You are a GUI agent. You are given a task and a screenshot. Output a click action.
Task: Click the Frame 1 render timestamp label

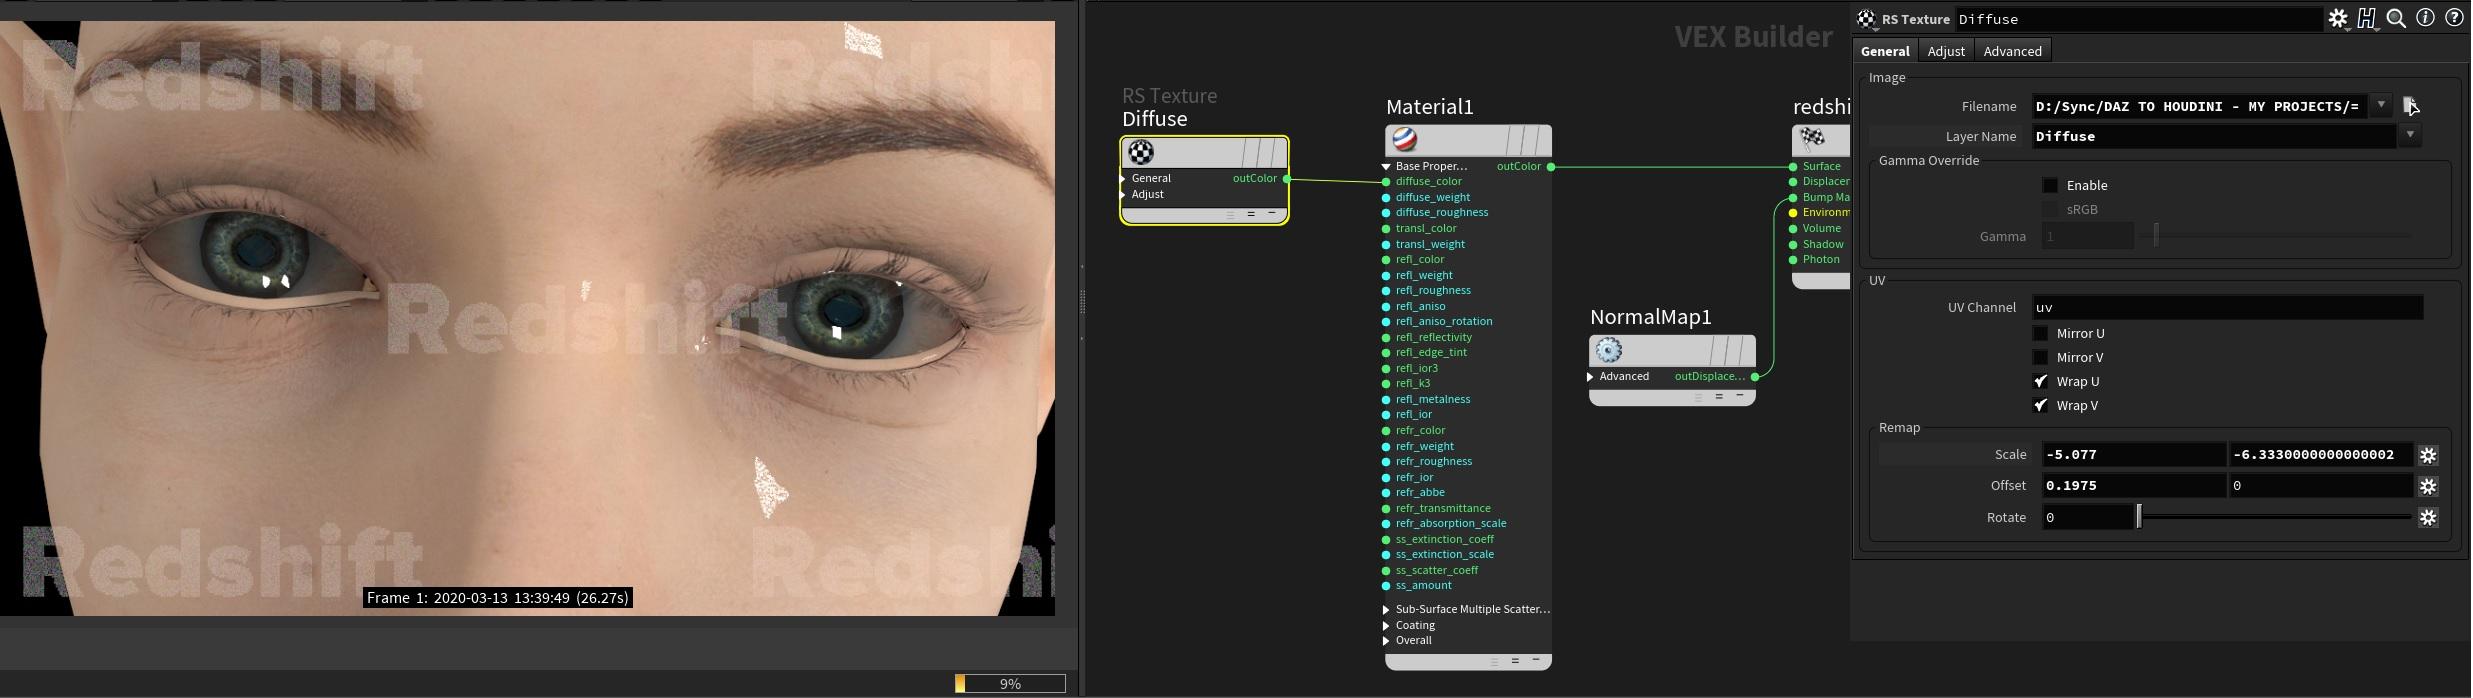coord(497,598)
